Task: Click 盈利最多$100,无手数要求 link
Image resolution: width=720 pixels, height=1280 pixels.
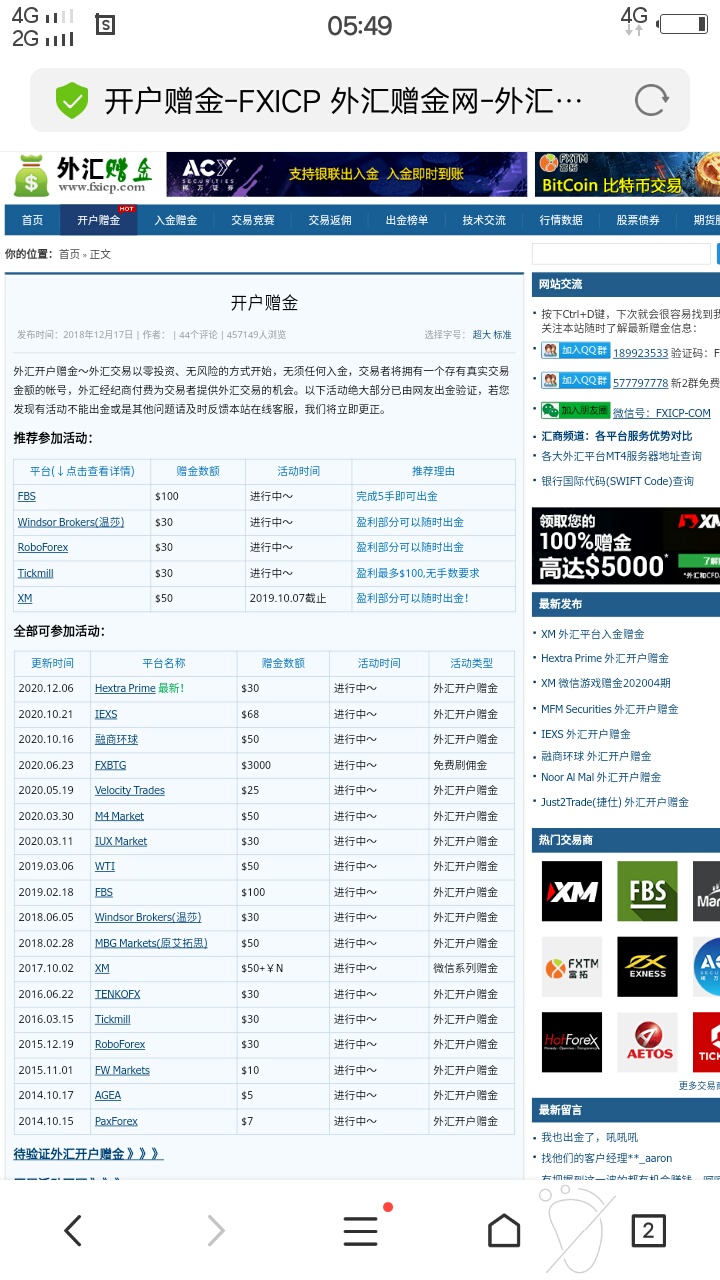Action: pos(417,573)
